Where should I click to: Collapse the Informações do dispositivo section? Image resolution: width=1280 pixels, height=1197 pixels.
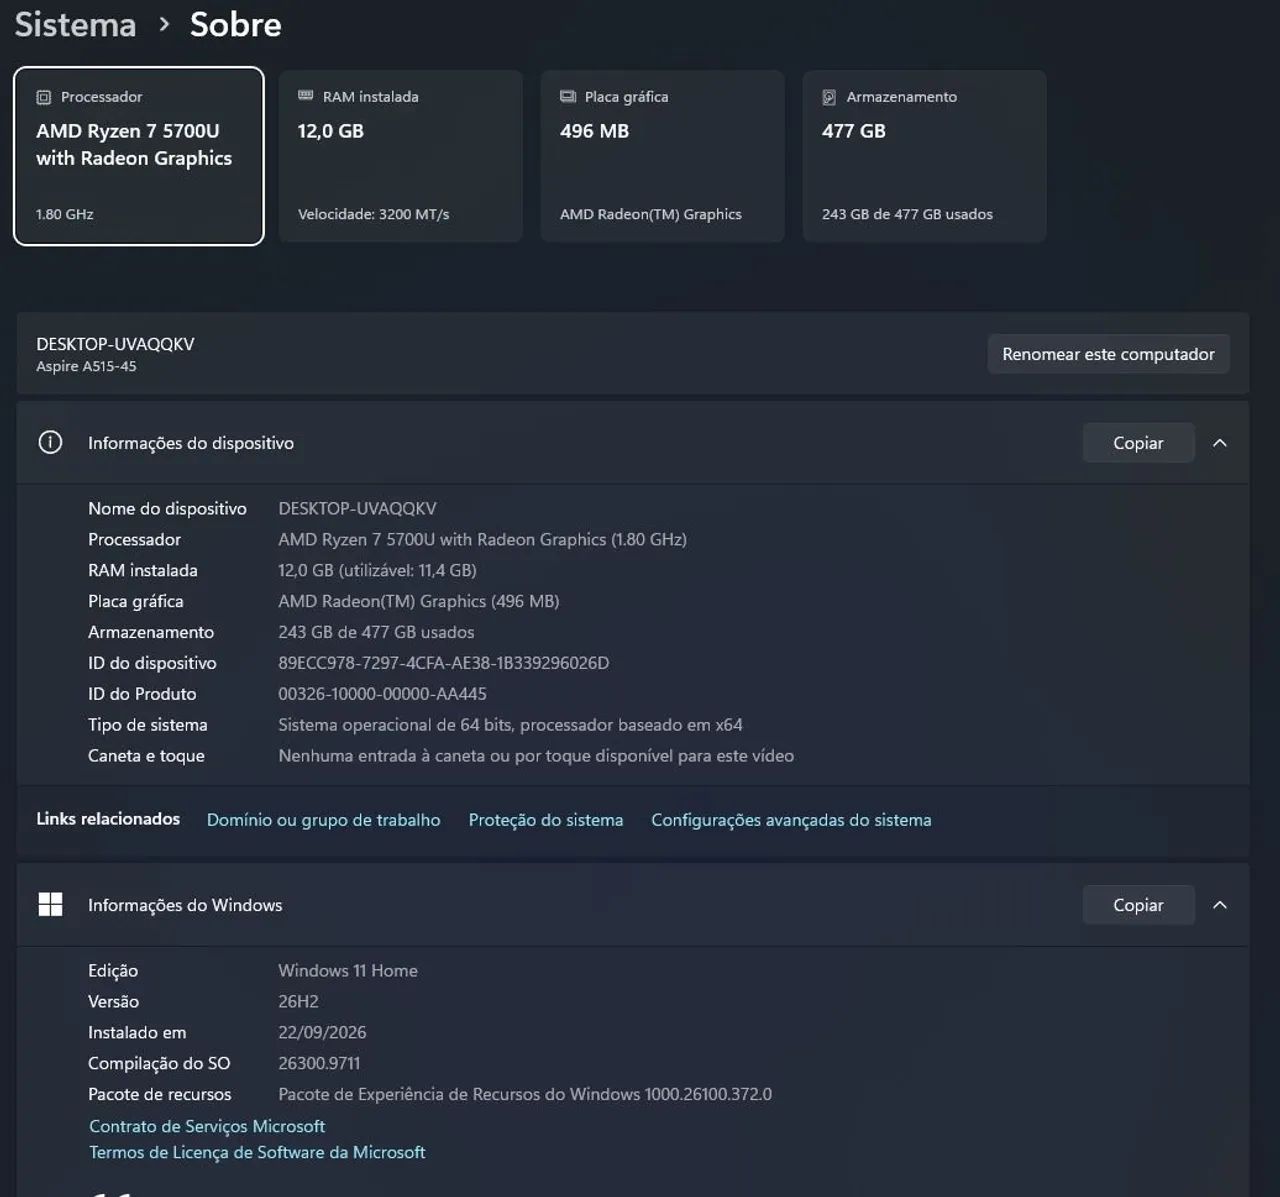tap(1220, 443)
